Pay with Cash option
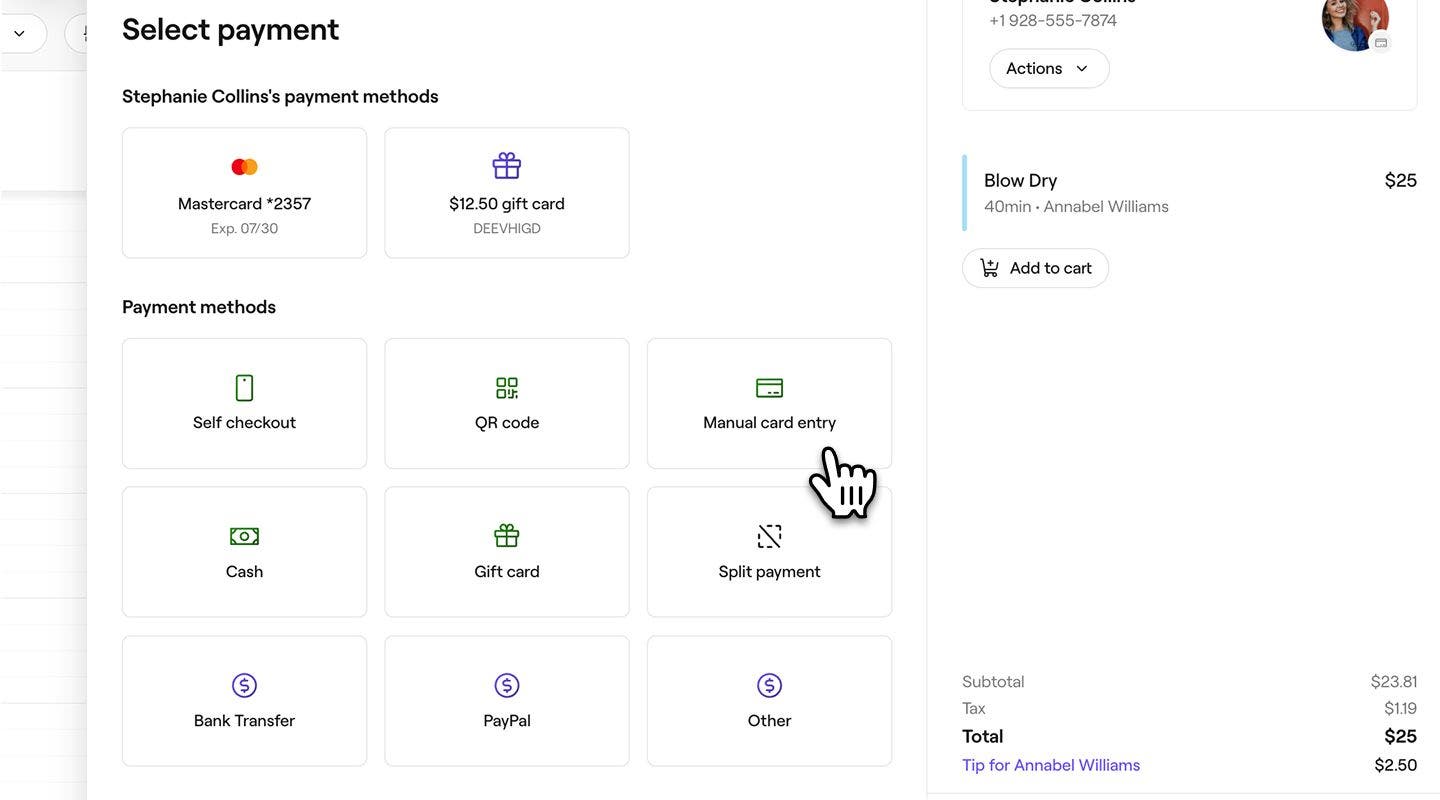The image size is (1440, 800). tap(244, 552)
